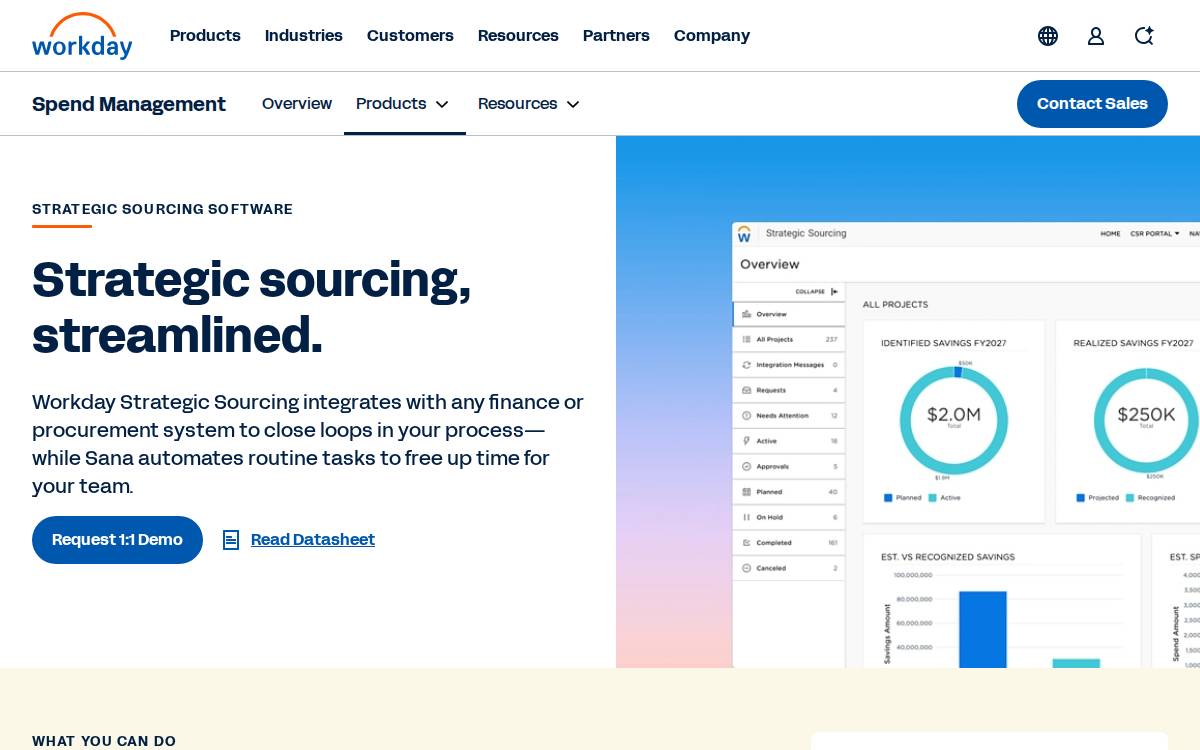Image resolution: width=1200 pixels, height=750 pixels.
Task: Click the Recognized legend teal swatch
Action: (1130, 498)
